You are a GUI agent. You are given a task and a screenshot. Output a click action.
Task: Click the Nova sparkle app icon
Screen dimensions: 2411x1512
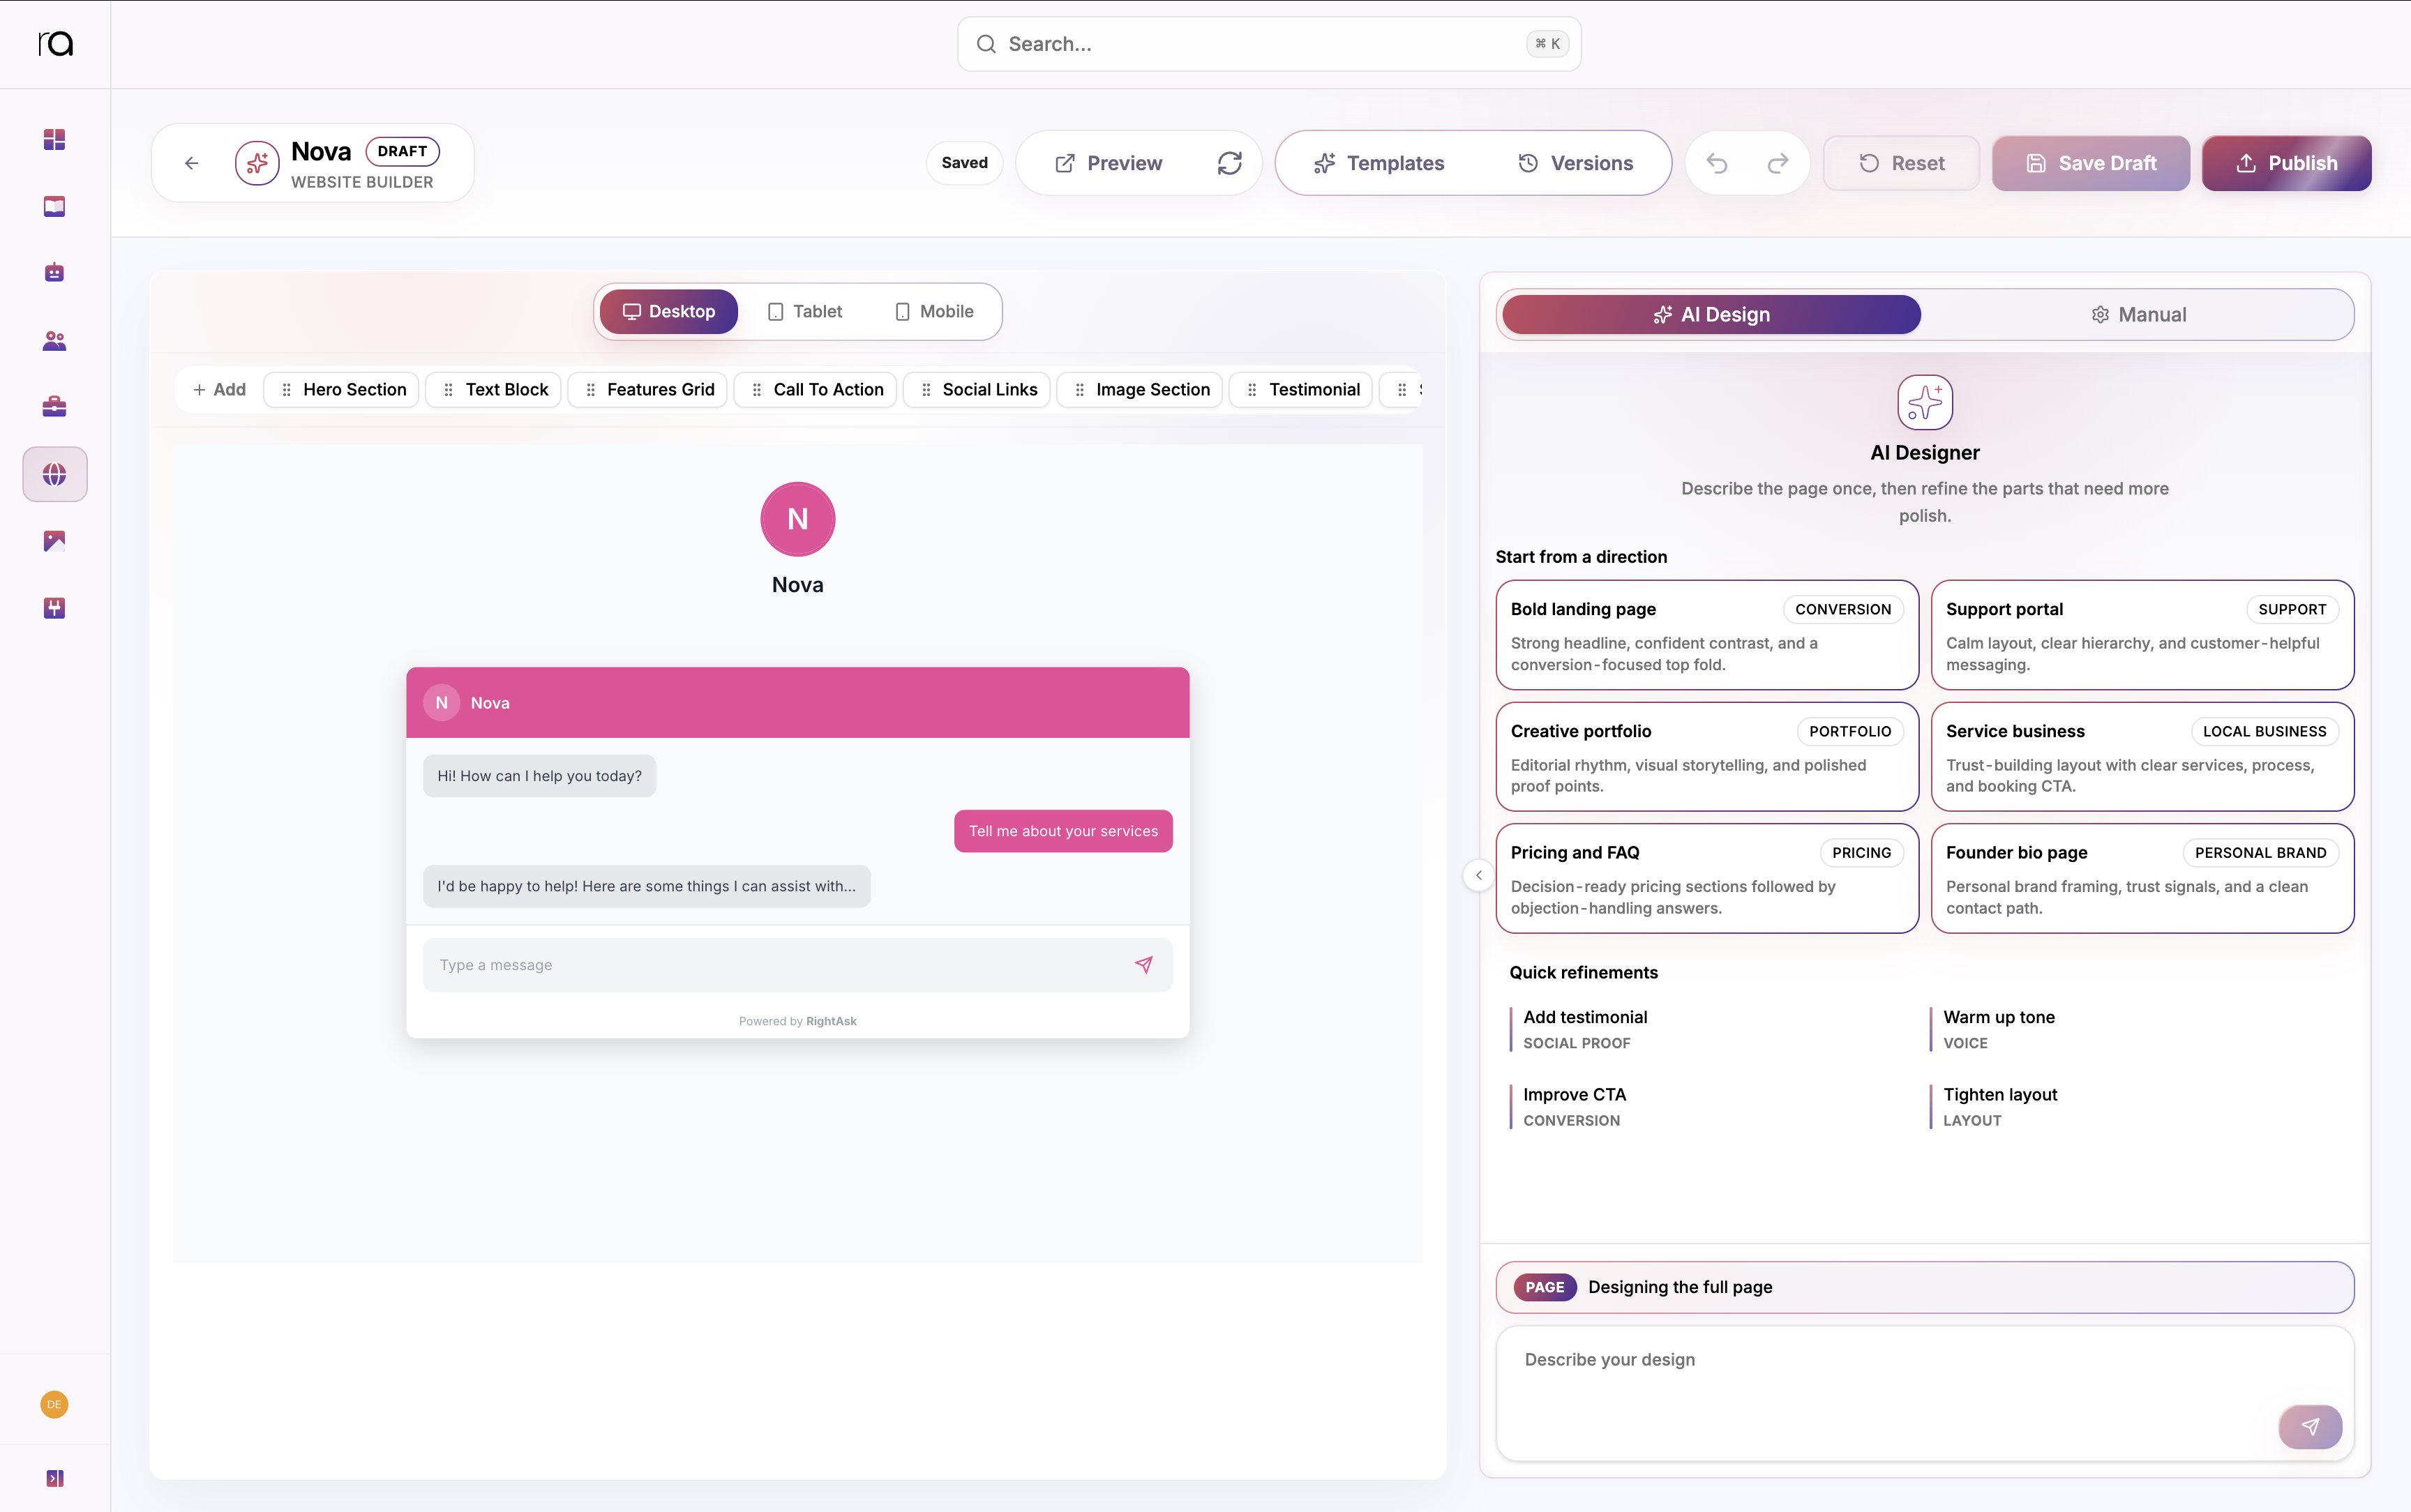[257, 163]
